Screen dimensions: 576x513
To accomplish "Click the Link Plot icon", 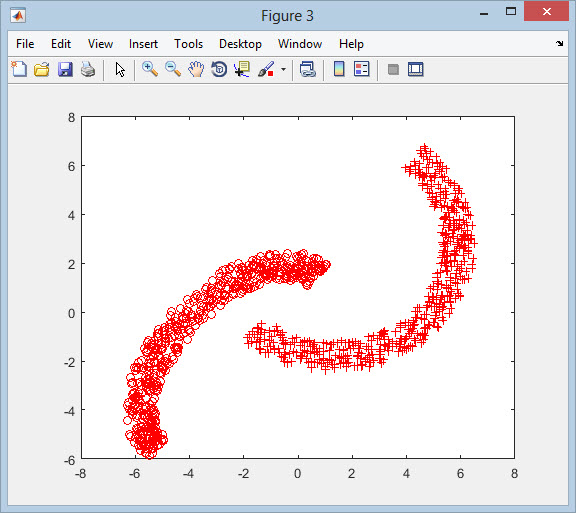I will (307, 69).
